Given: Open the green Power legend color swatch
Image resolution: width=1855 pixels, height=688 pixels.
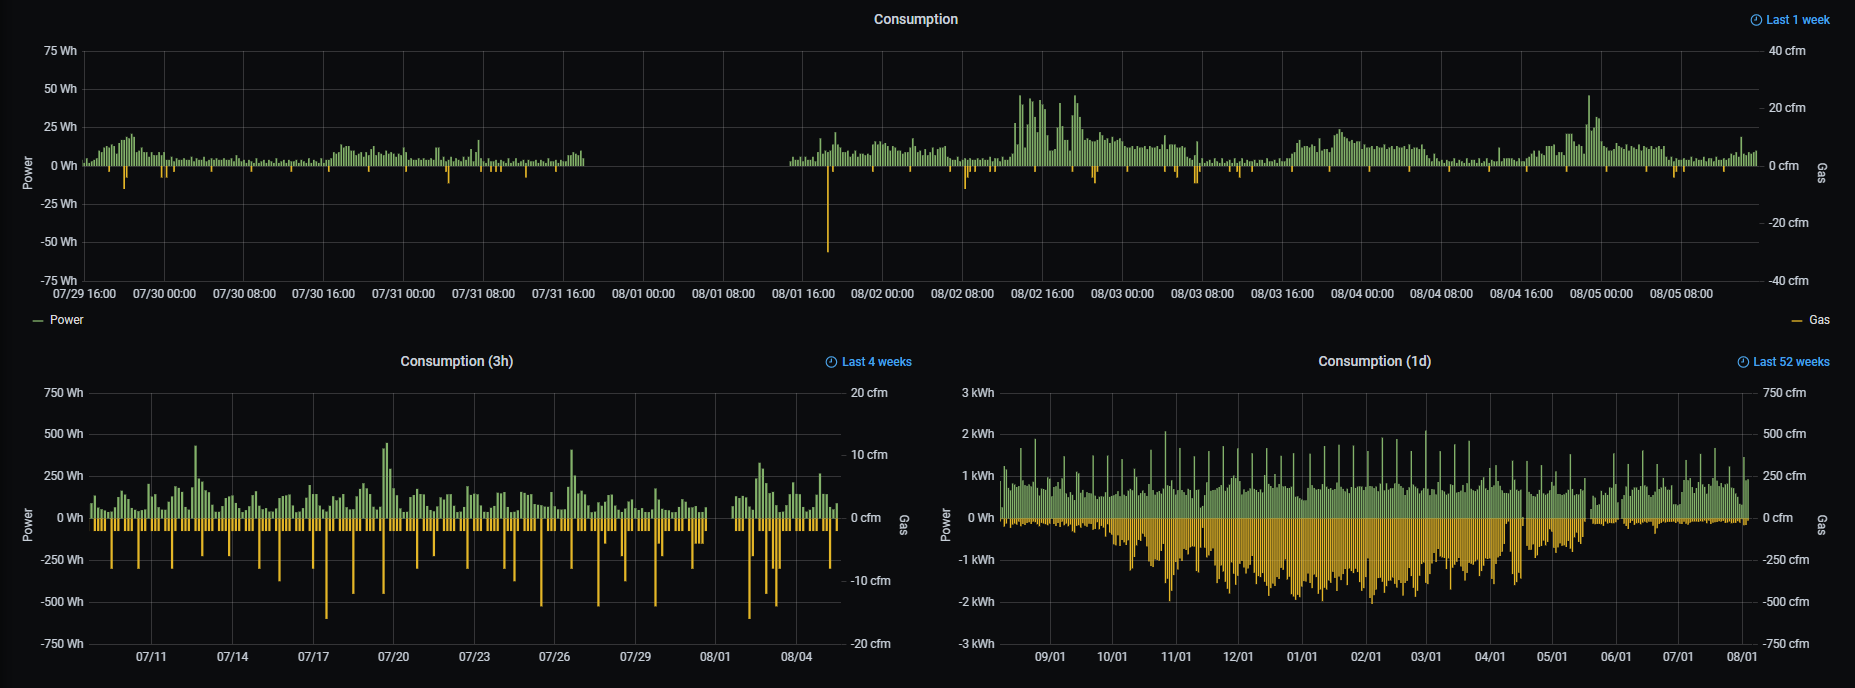Looking at the screenshot, I should tap(38, 321).
